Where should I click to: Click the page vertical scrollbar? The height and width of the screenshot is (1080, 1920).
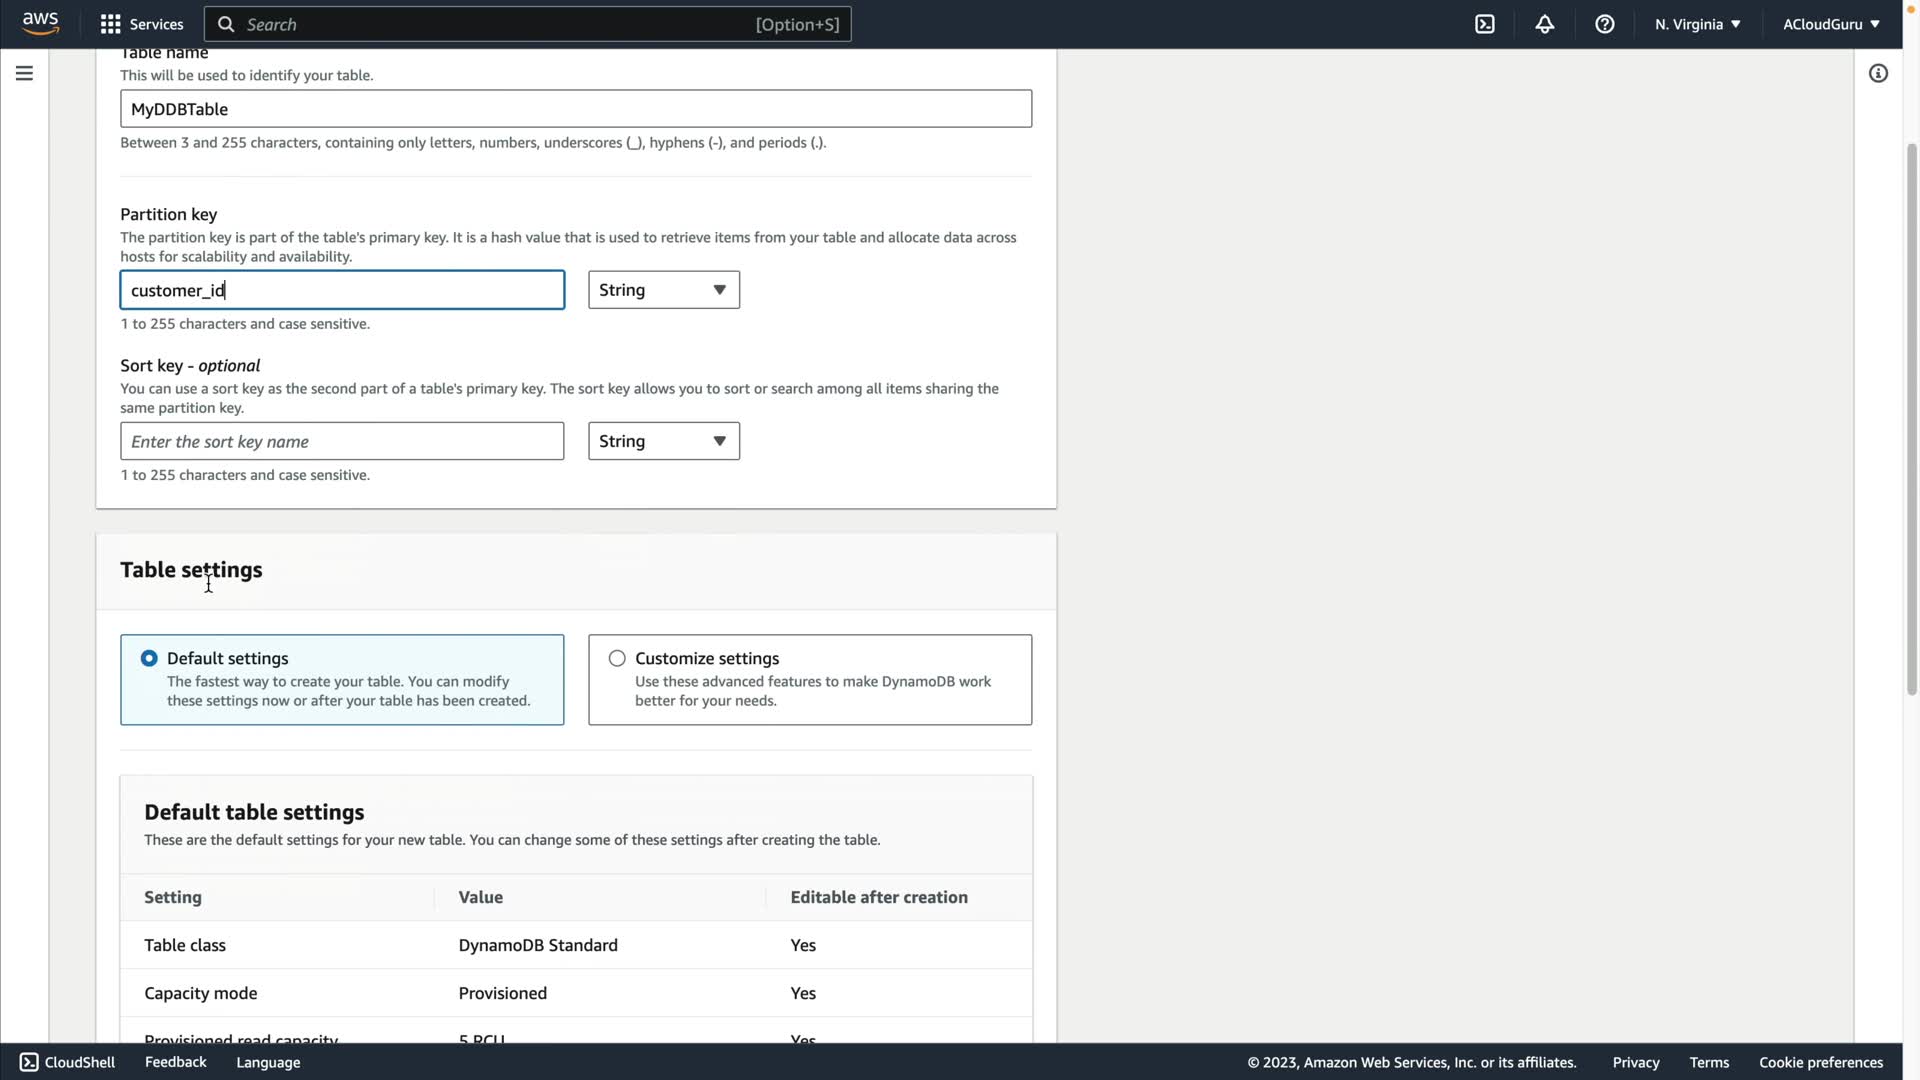(x=1911, y=420)
